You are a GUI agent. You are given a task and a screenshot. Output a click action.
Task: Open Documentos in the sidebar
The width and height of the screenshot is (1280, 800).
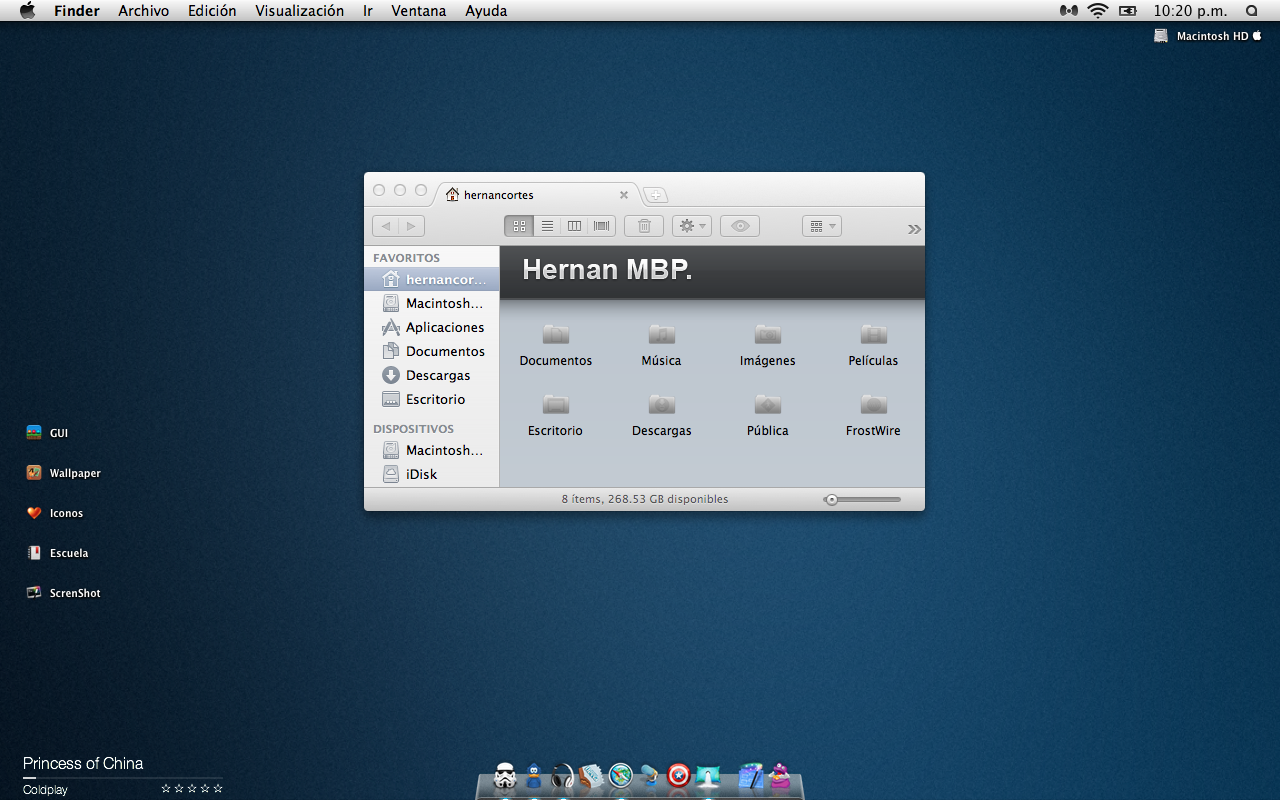[x=432, y=351]
